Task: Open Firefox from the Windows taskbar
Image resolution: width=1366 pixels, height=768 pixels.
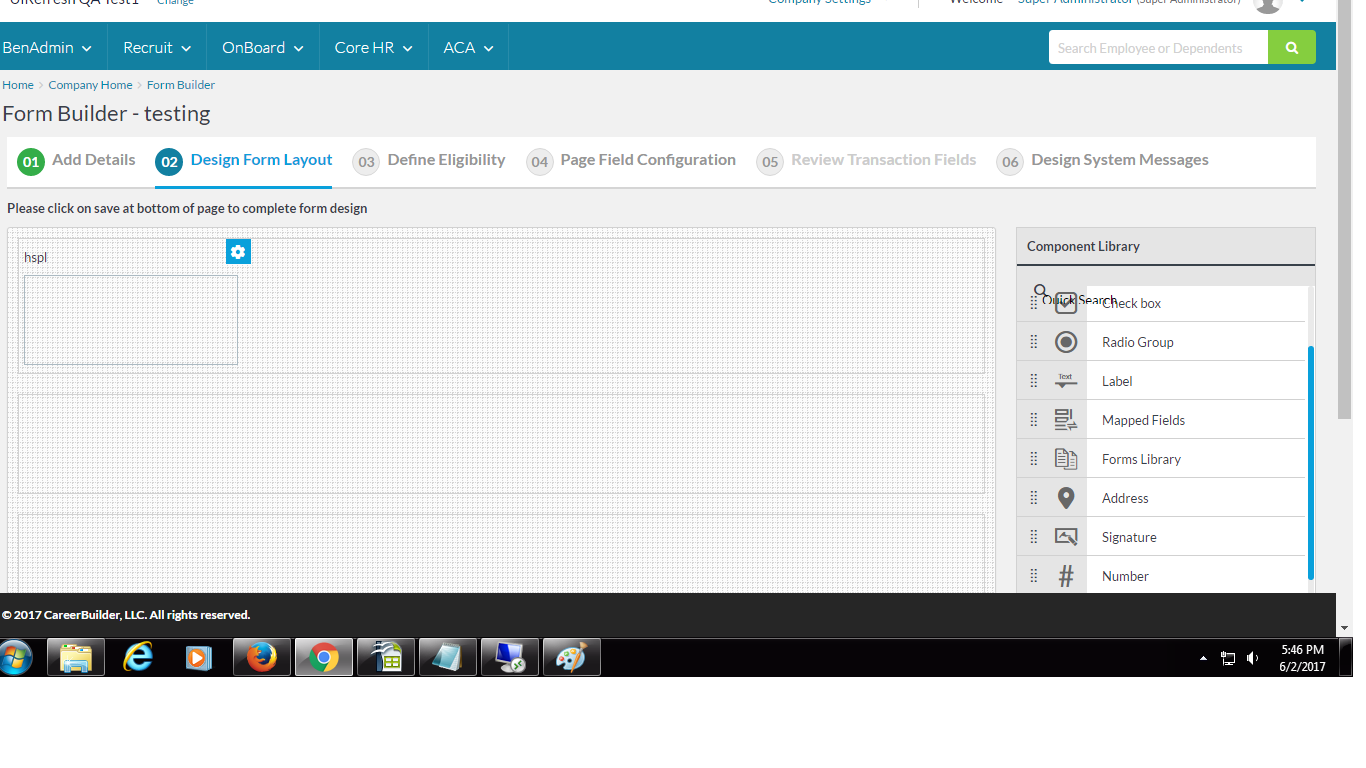Action: point(262,657)
